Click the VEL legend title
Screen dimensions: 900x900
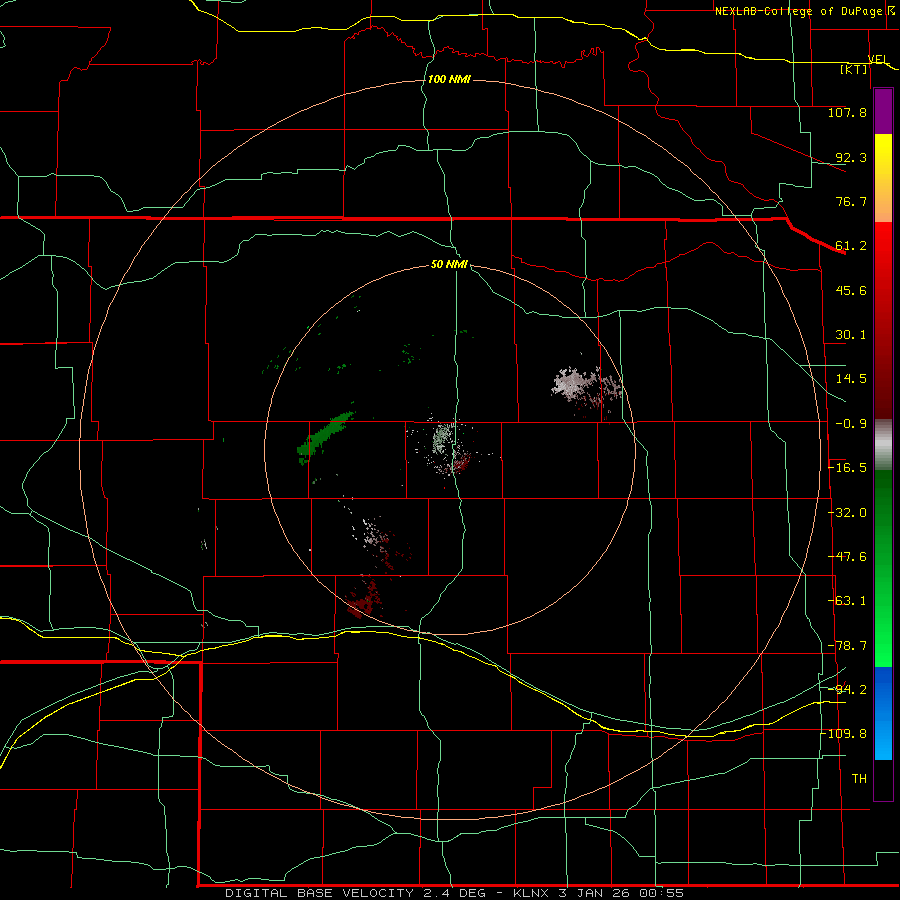tap(878, 59)
